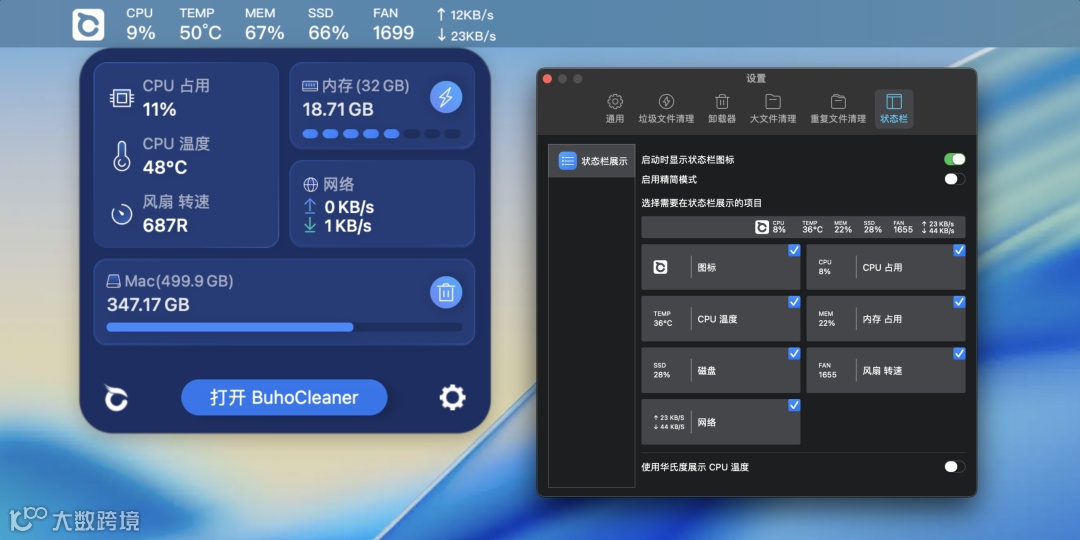Open the 大文件清理 settings tab

pyautogui.click(x=773, y=110)
